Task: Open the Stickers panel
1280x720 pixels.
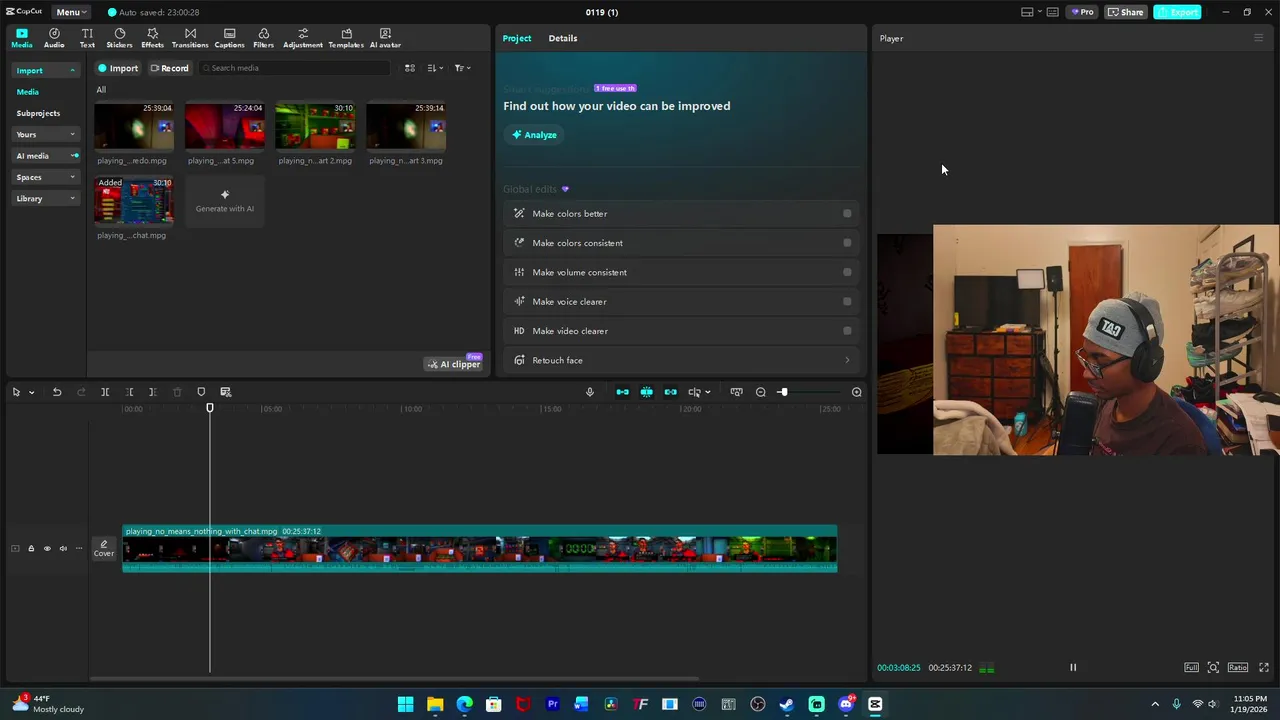Action: click(x=119, y=38)
